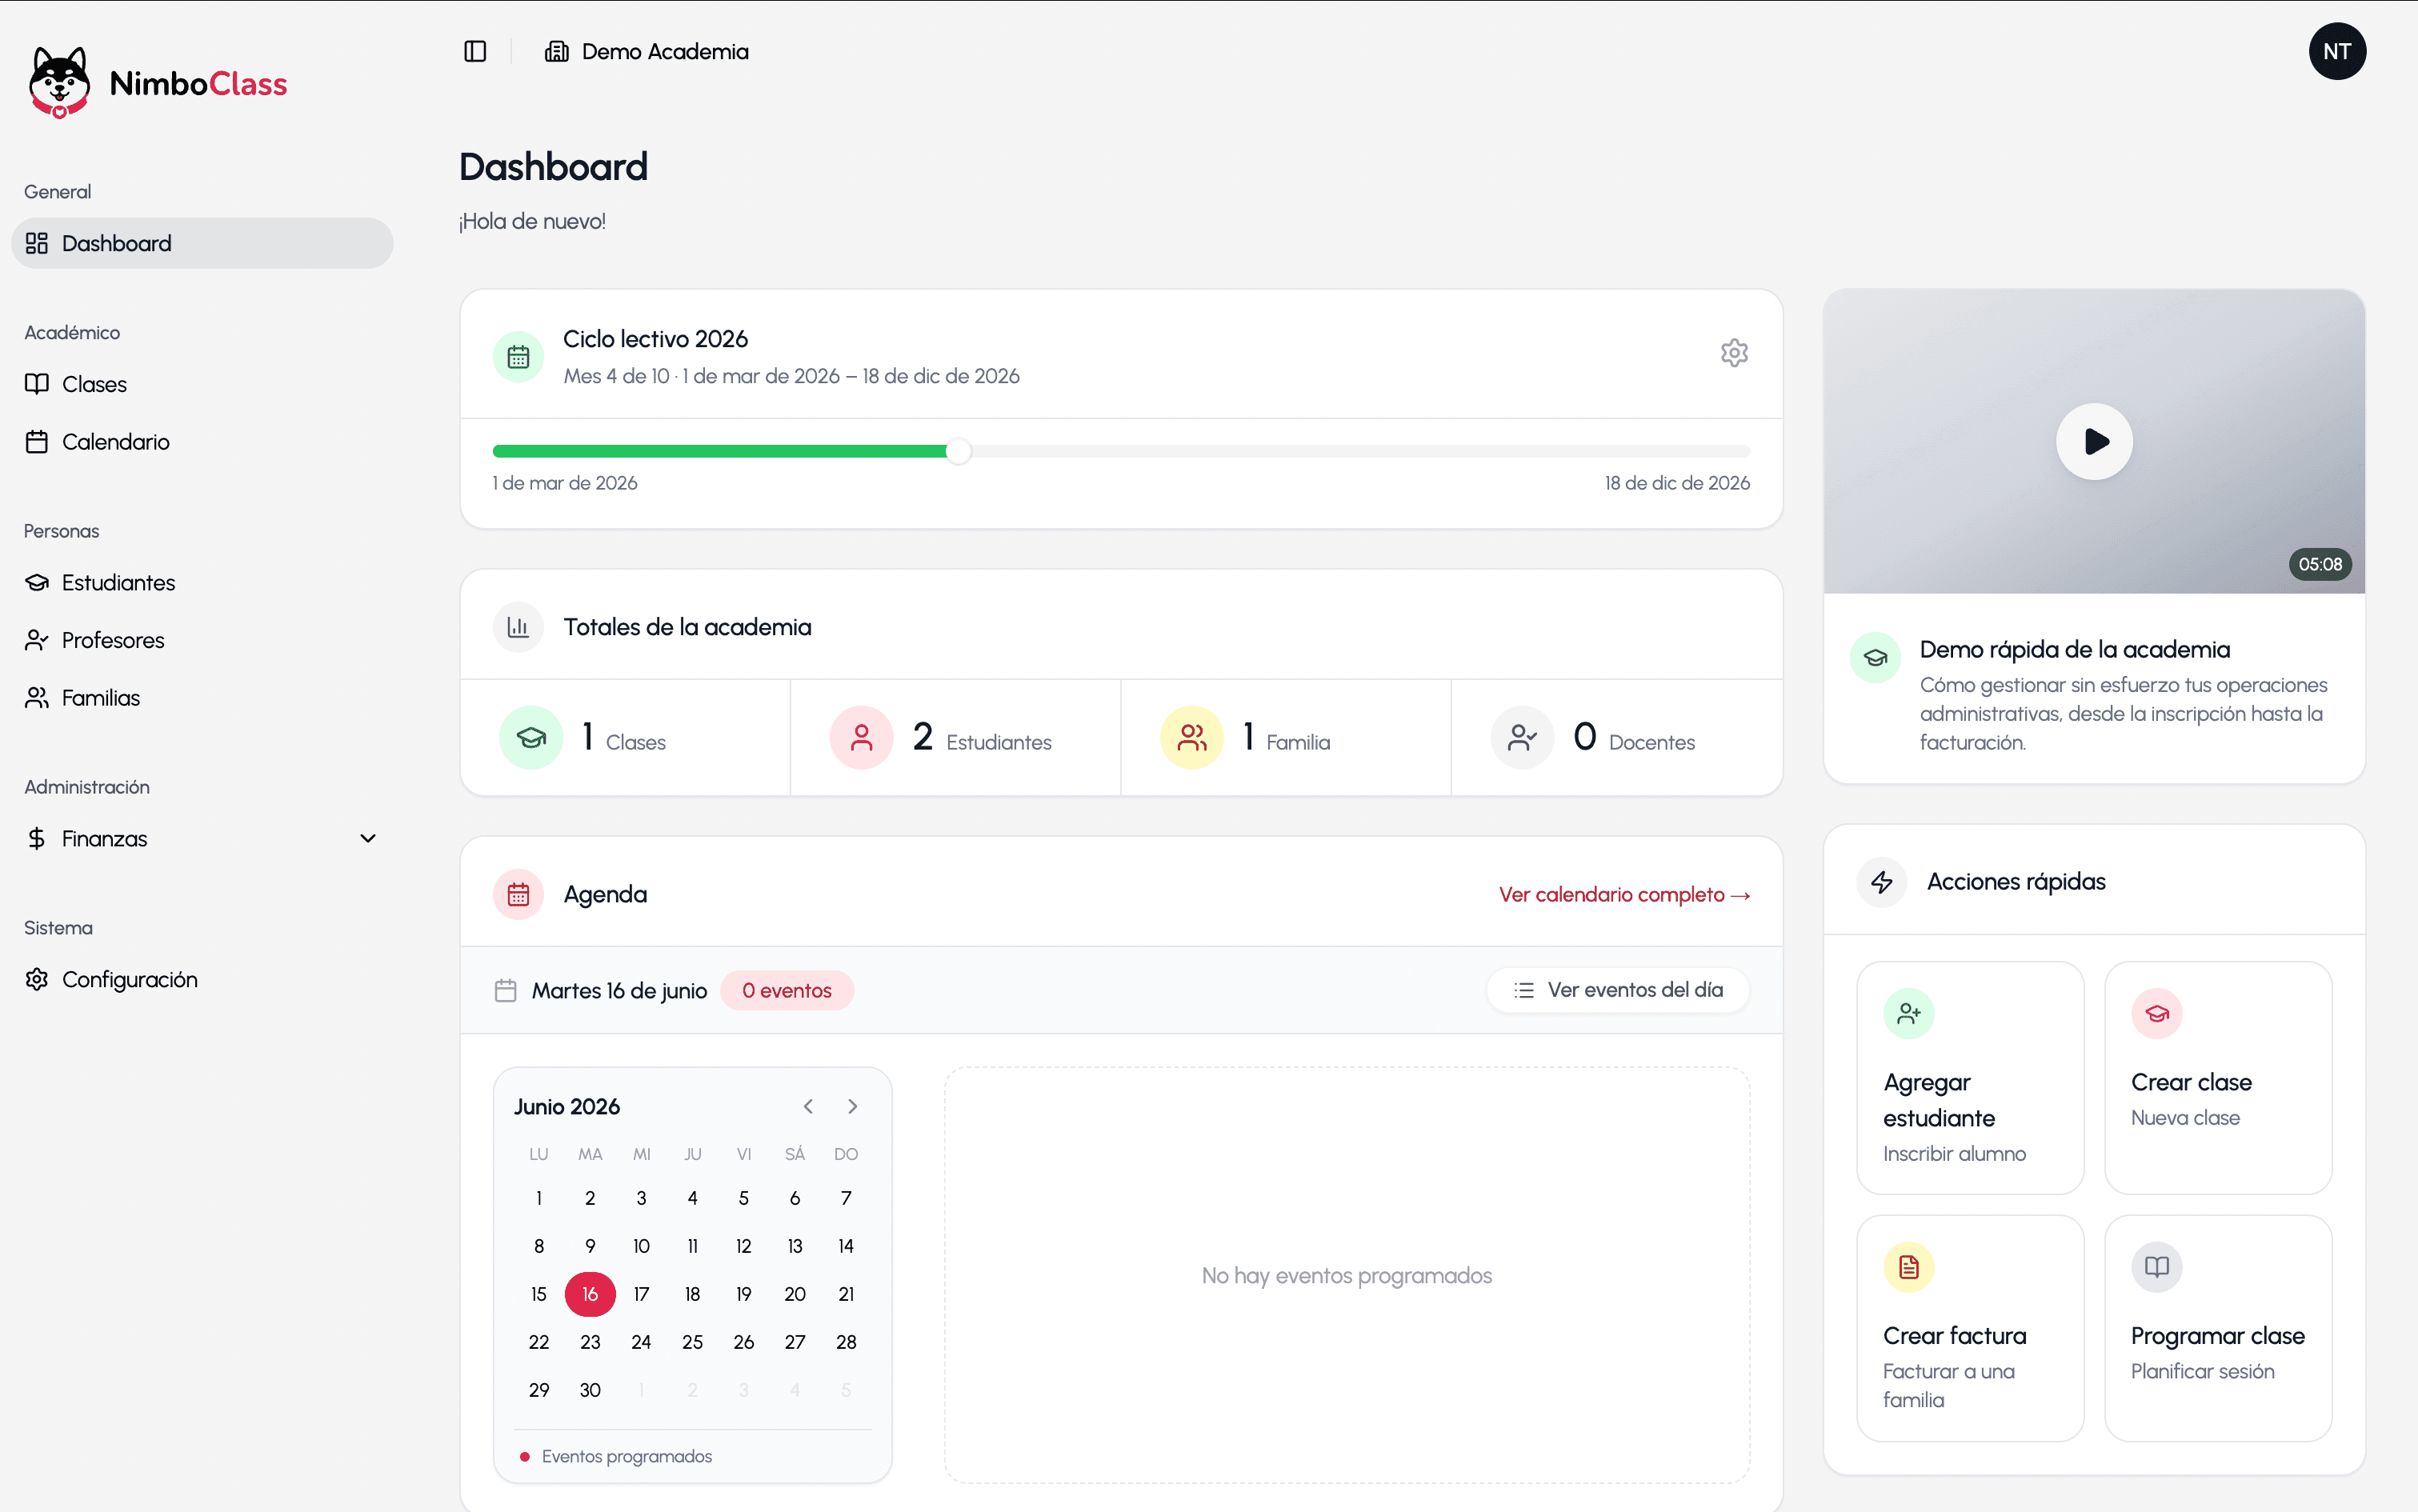
Task: Click 'Eventos programados' legend
Action: (x=627, y=1456)
